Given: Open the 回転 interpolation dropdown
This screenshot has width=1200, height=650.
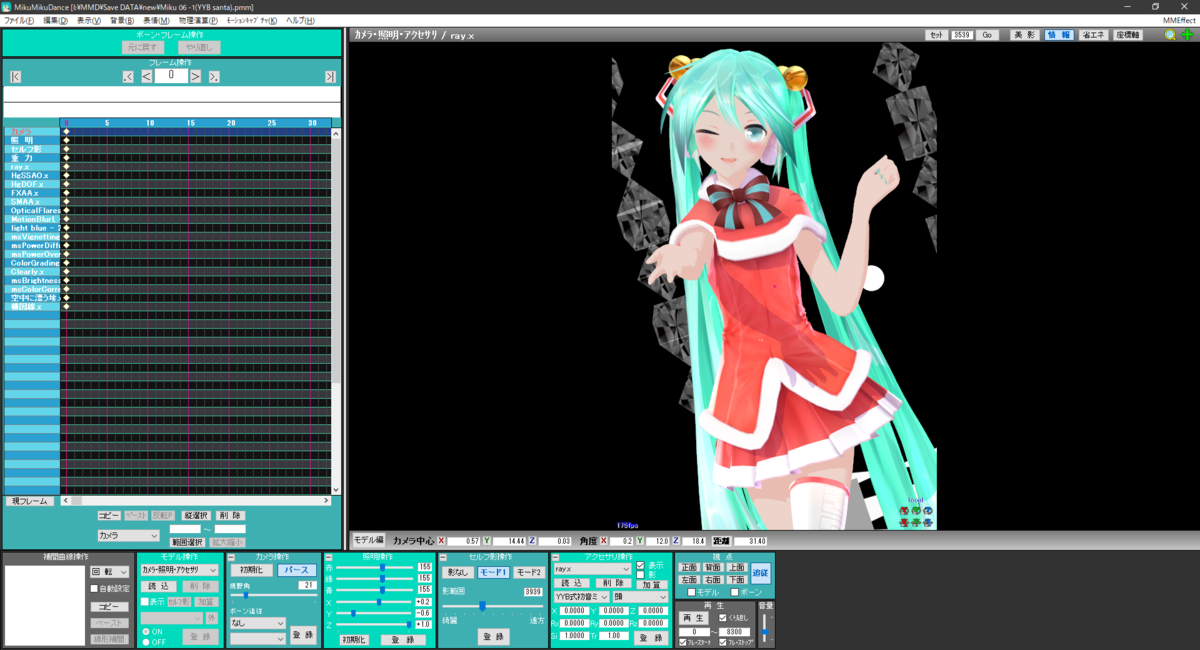Looking at the screenshot, I should click(x=109, y=572).
